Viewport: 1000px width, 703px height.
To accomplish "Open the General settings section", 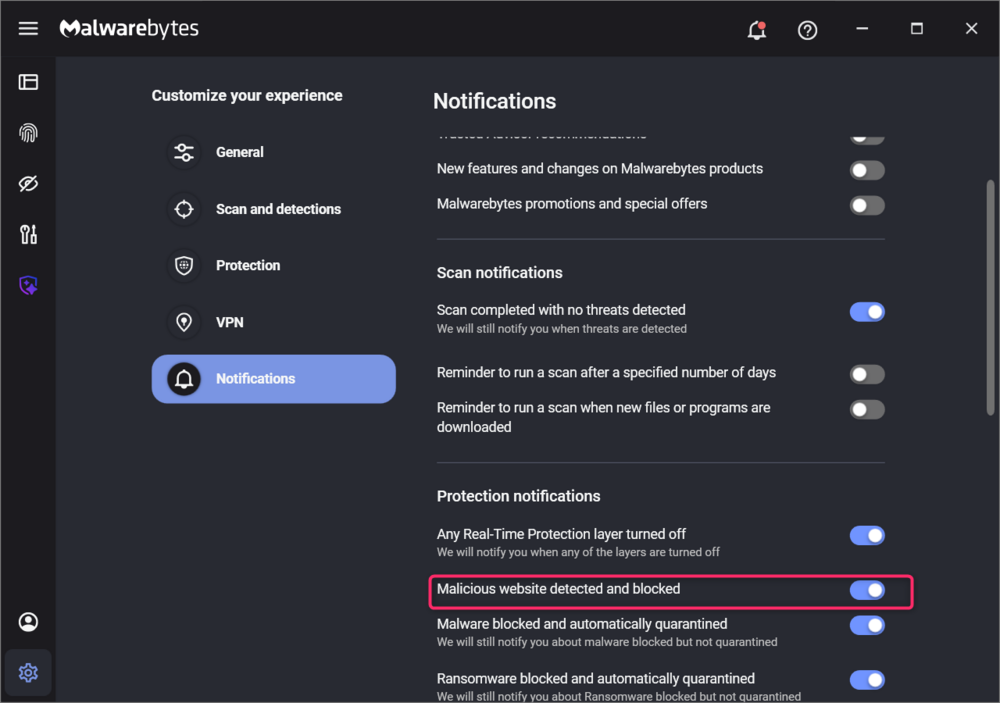I will point(274,152).
